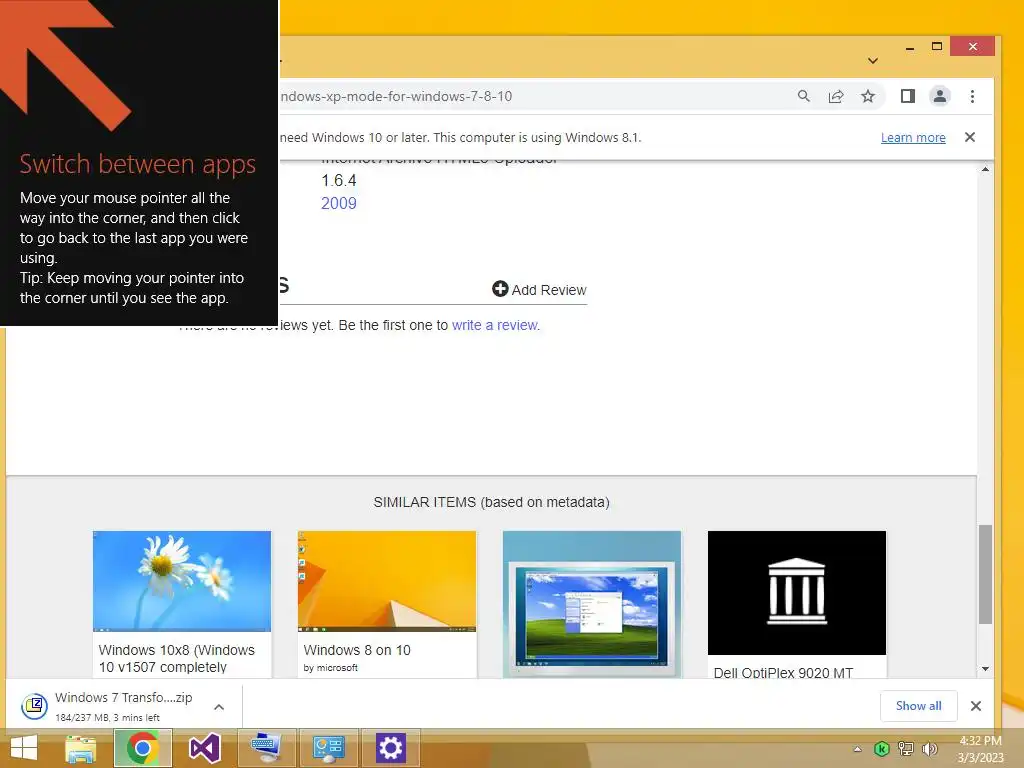Click page scrollbar down arrow

pos(985,669)
